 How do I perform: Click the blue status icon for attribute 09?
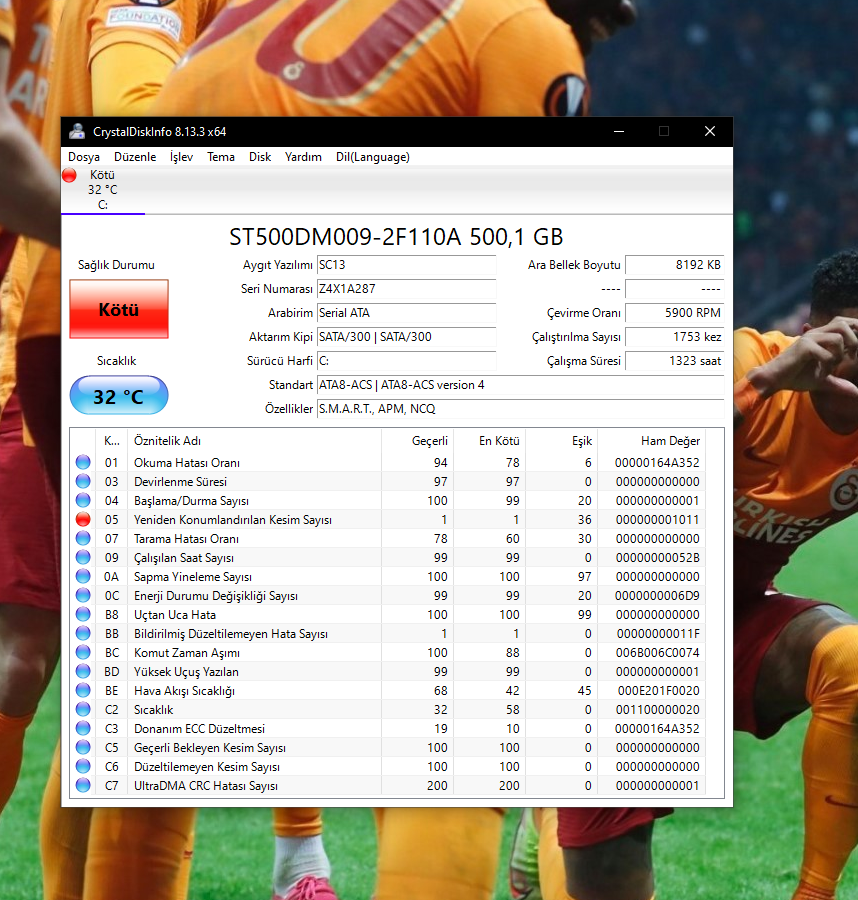tap(83, 557)
